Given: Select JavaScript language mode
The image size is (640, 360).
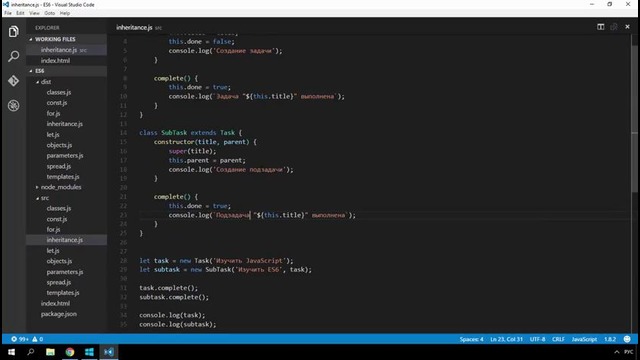Looking at the screenshot, I should point(584,339).
